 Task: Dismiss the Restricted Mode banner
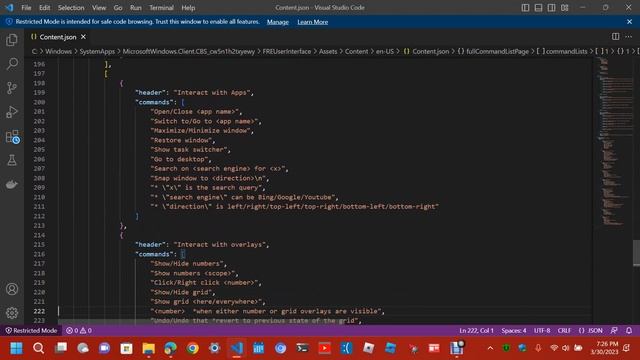629,22
